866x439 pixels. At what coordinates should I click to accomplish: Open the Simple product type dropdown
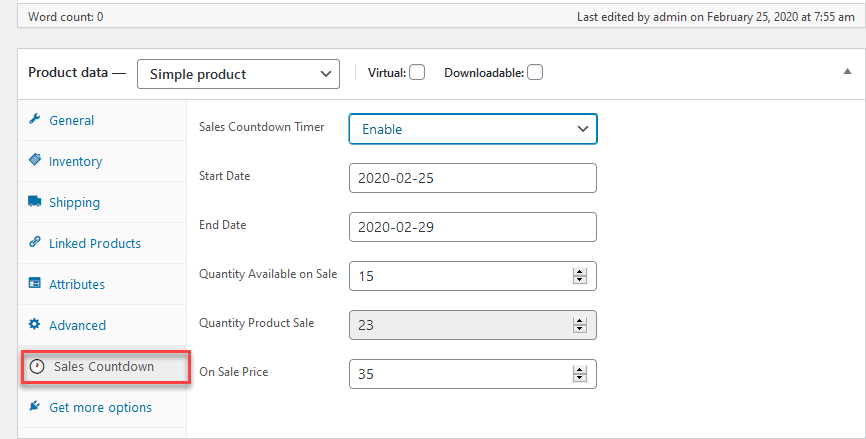(x=238, y=74)
